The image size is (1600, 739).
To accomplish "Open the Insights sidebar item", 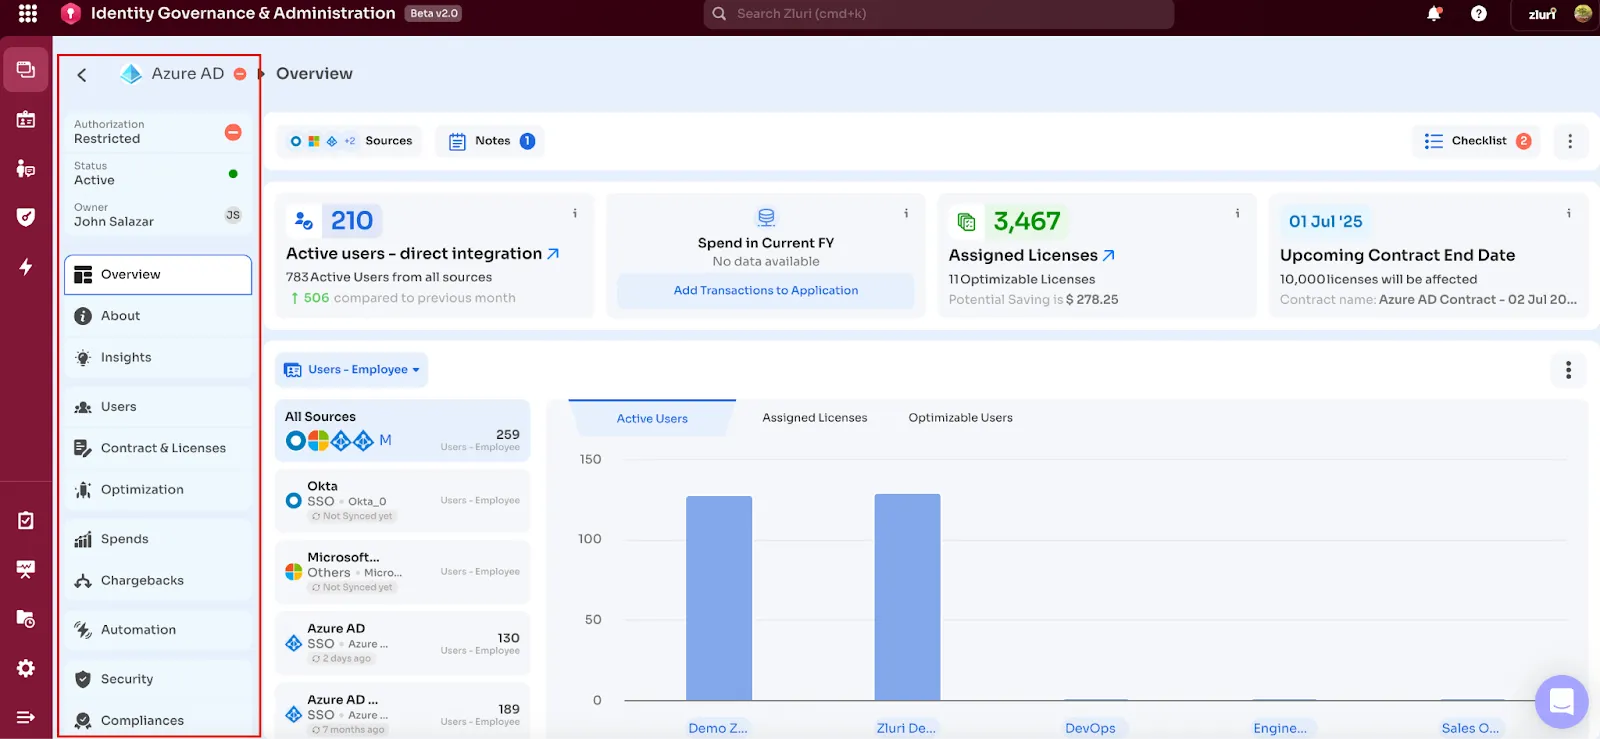I will pos(158,358).
